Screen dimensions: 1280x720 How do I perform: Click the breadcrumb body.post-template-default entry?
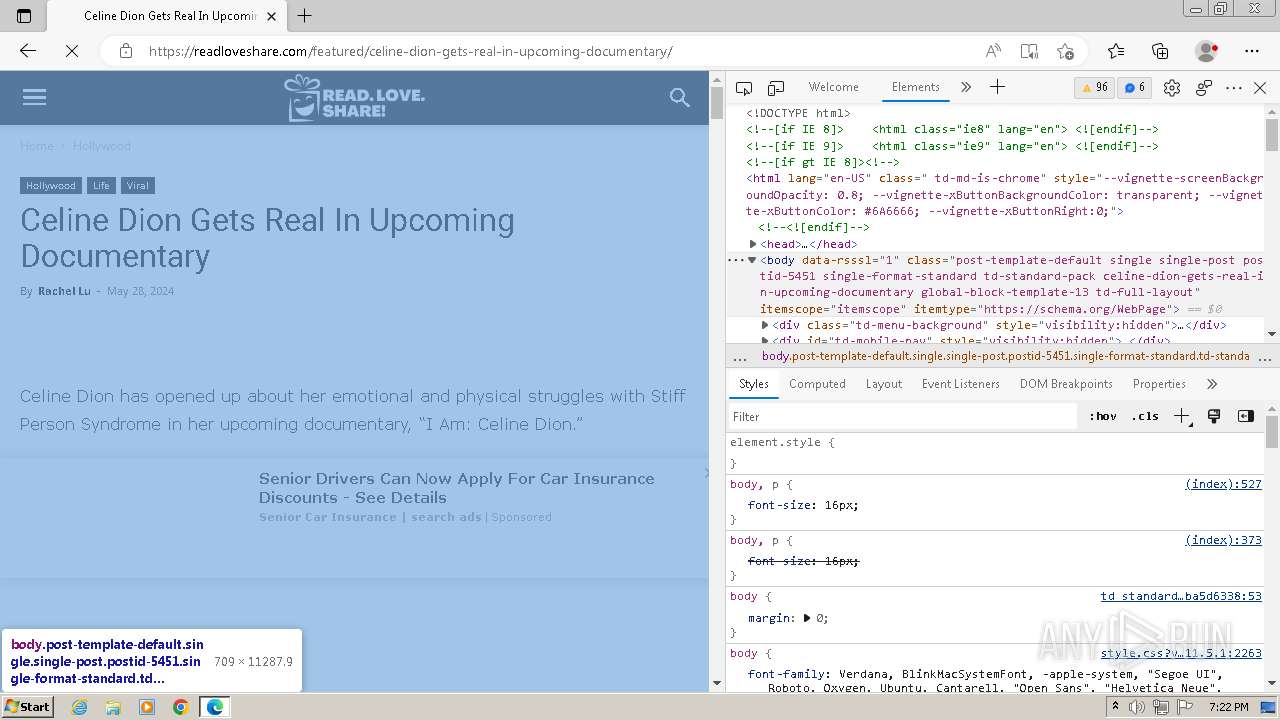click(x=1005, y=356)
